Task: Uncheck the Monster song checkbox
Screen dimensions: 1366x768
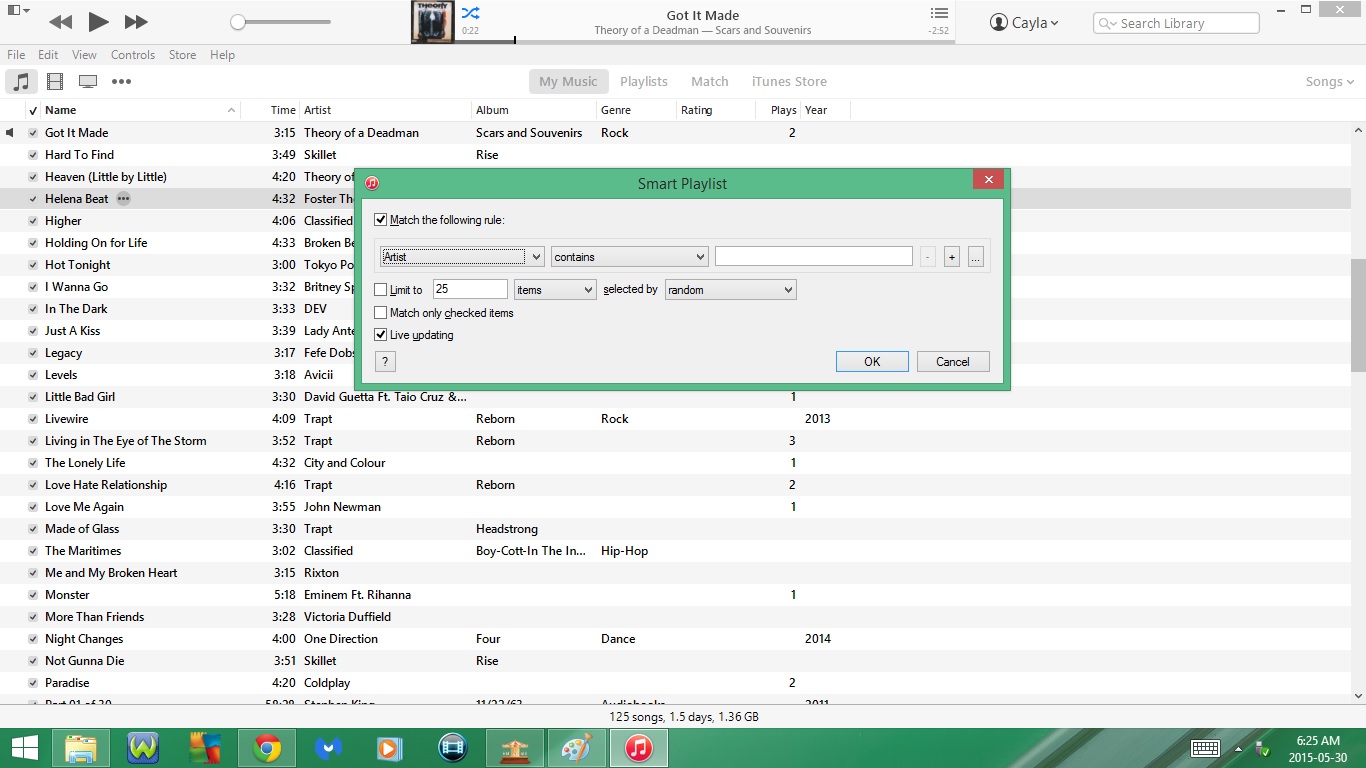Action: tap(33, 595)
